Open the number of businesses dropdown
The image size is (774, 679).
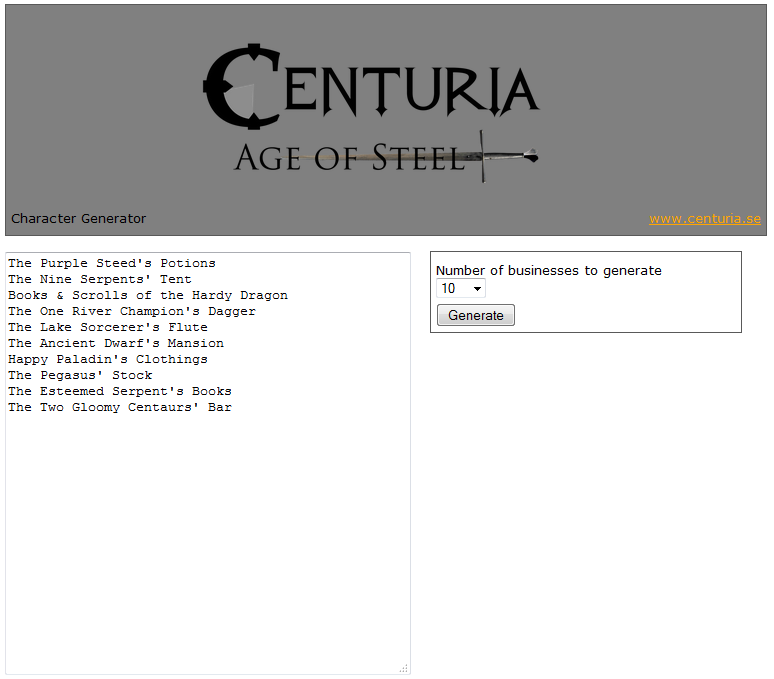click(x=461, y=288)
